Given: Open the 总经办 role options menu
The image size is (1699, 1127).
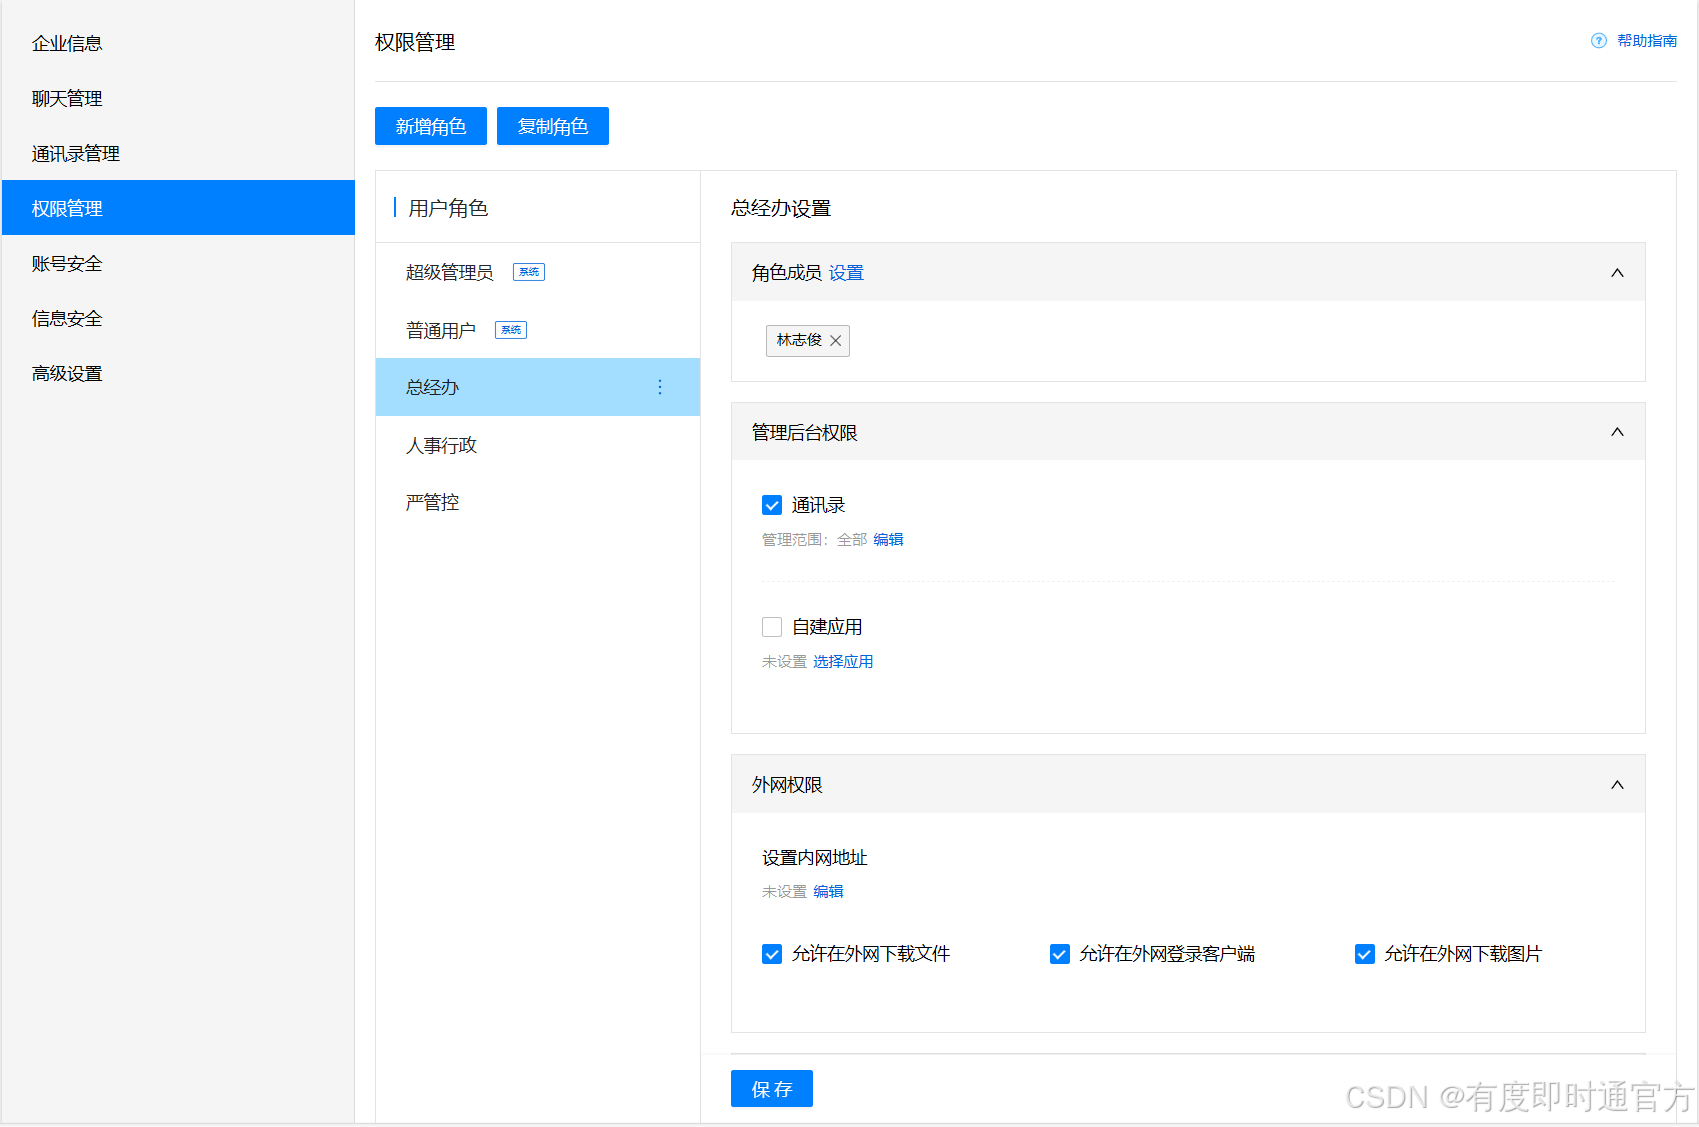Looking at the screenshot, I should coord(660,387).
